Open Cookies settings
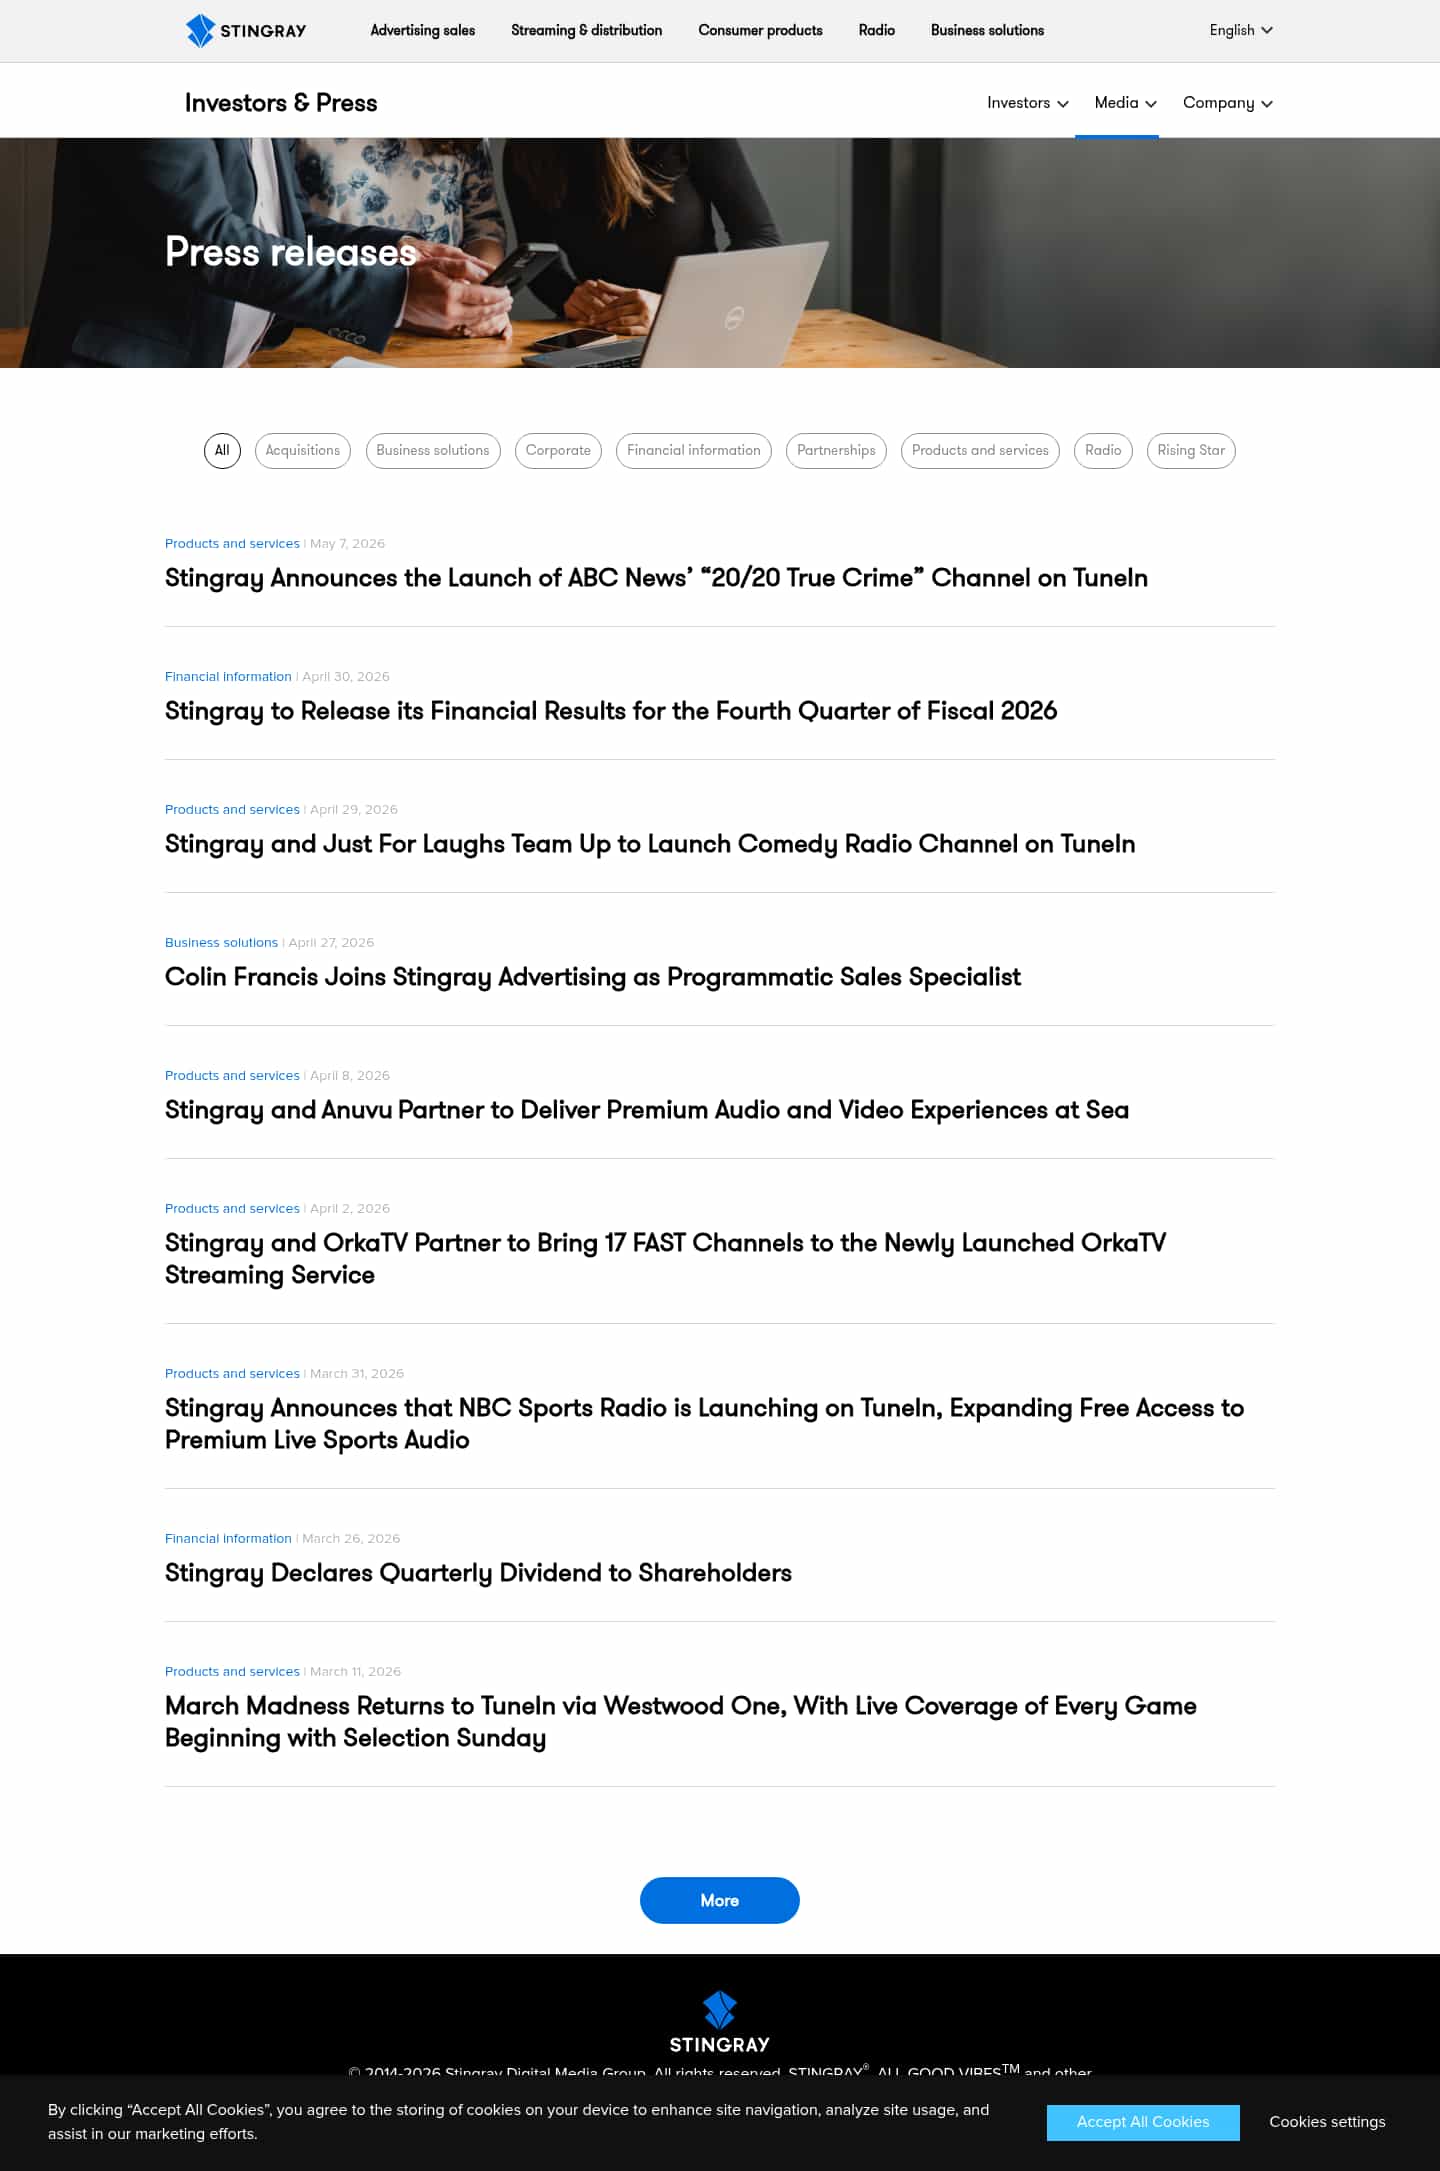Viewport: 1440px width, 2171px height. point(1327,2122)
